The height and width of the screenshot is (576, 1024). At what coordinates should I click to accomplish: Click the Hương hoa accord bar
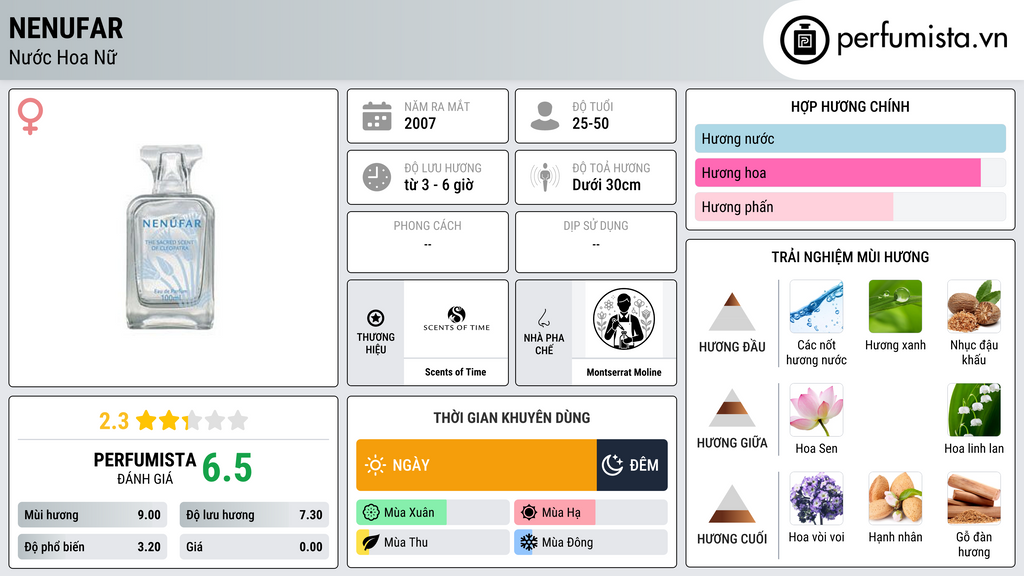[850, 172]
